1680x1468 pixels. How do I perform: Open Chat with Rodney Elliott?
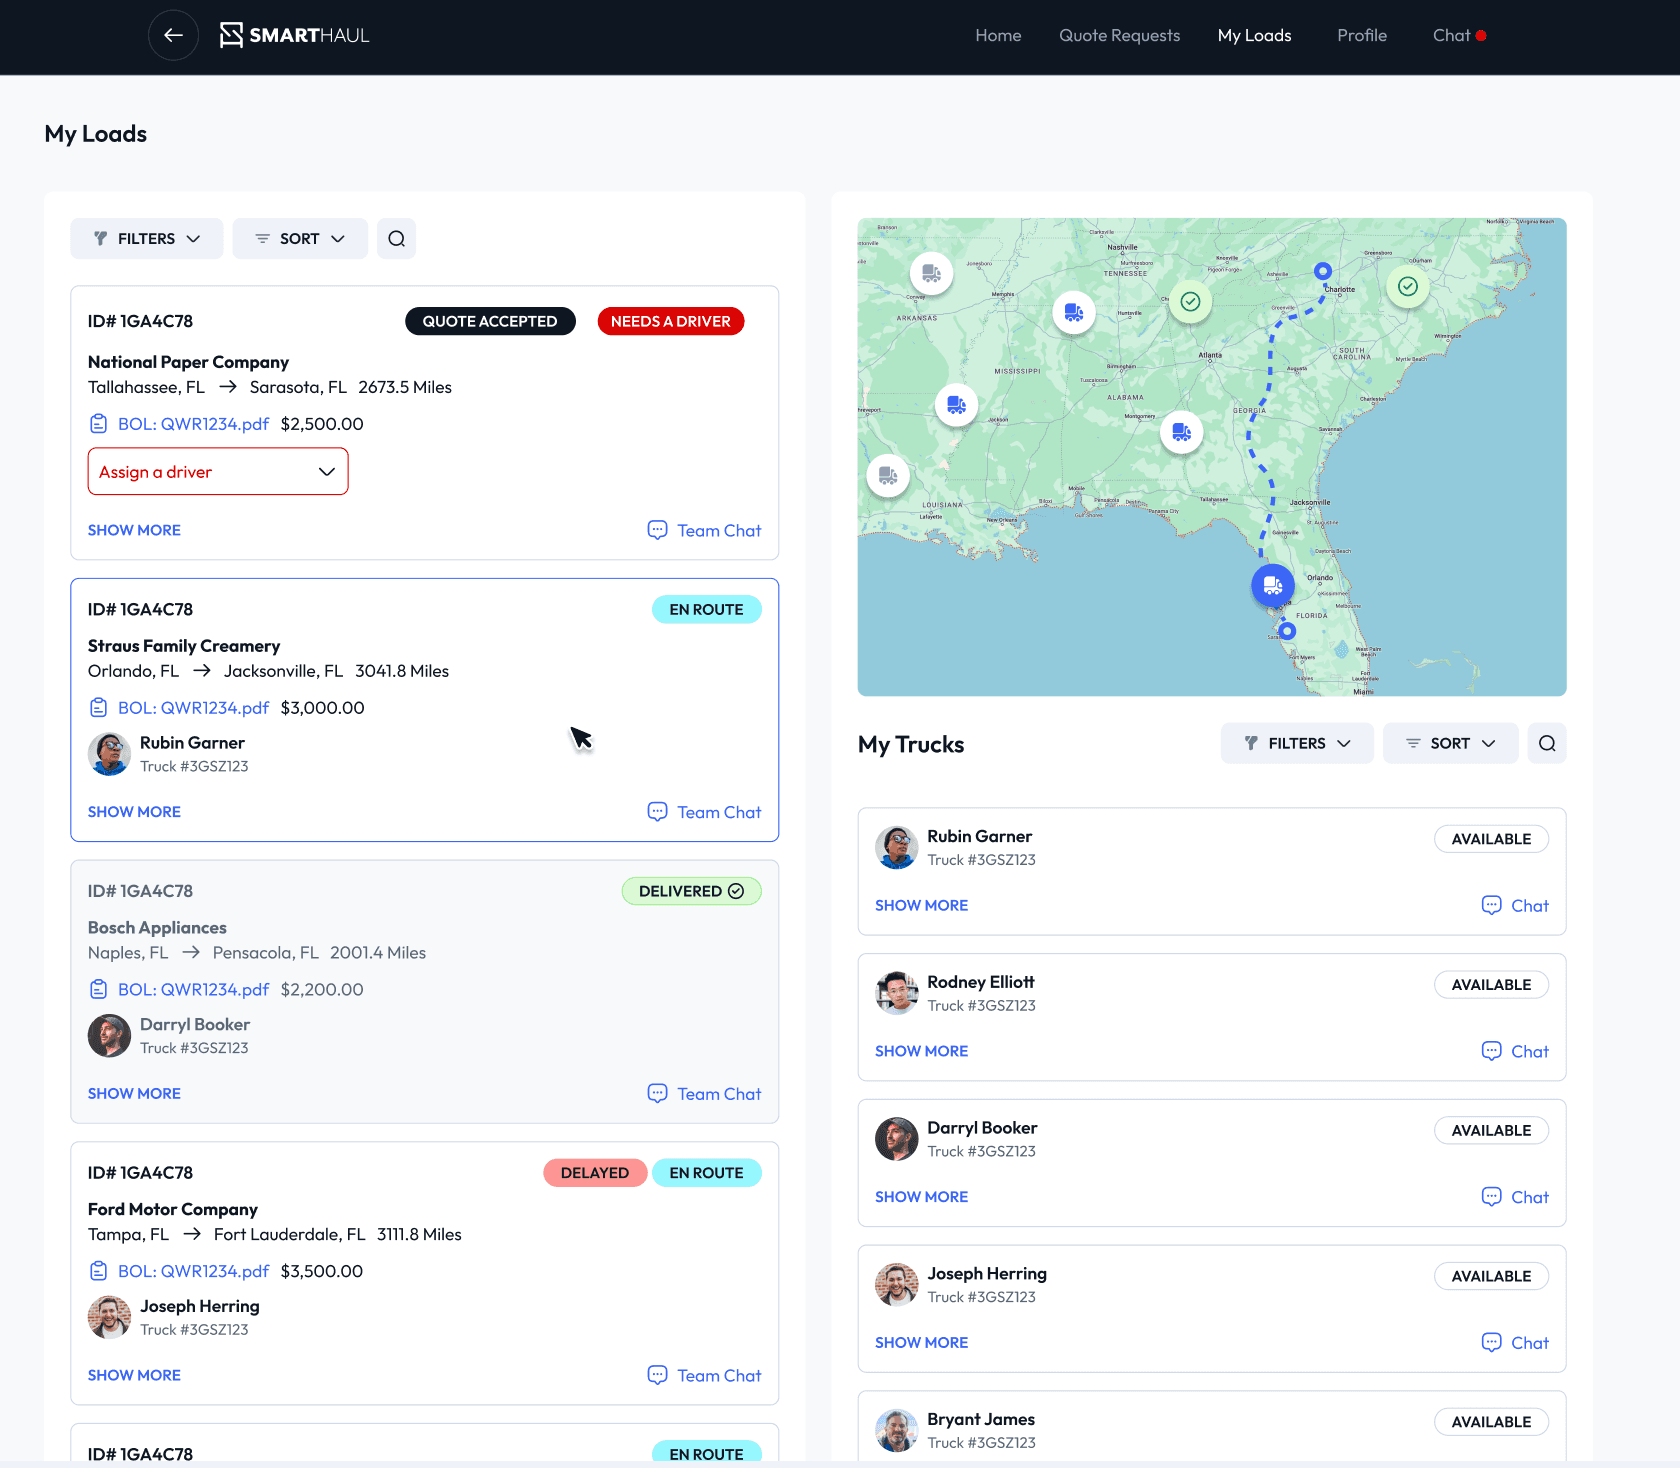pos(1515,1051)
